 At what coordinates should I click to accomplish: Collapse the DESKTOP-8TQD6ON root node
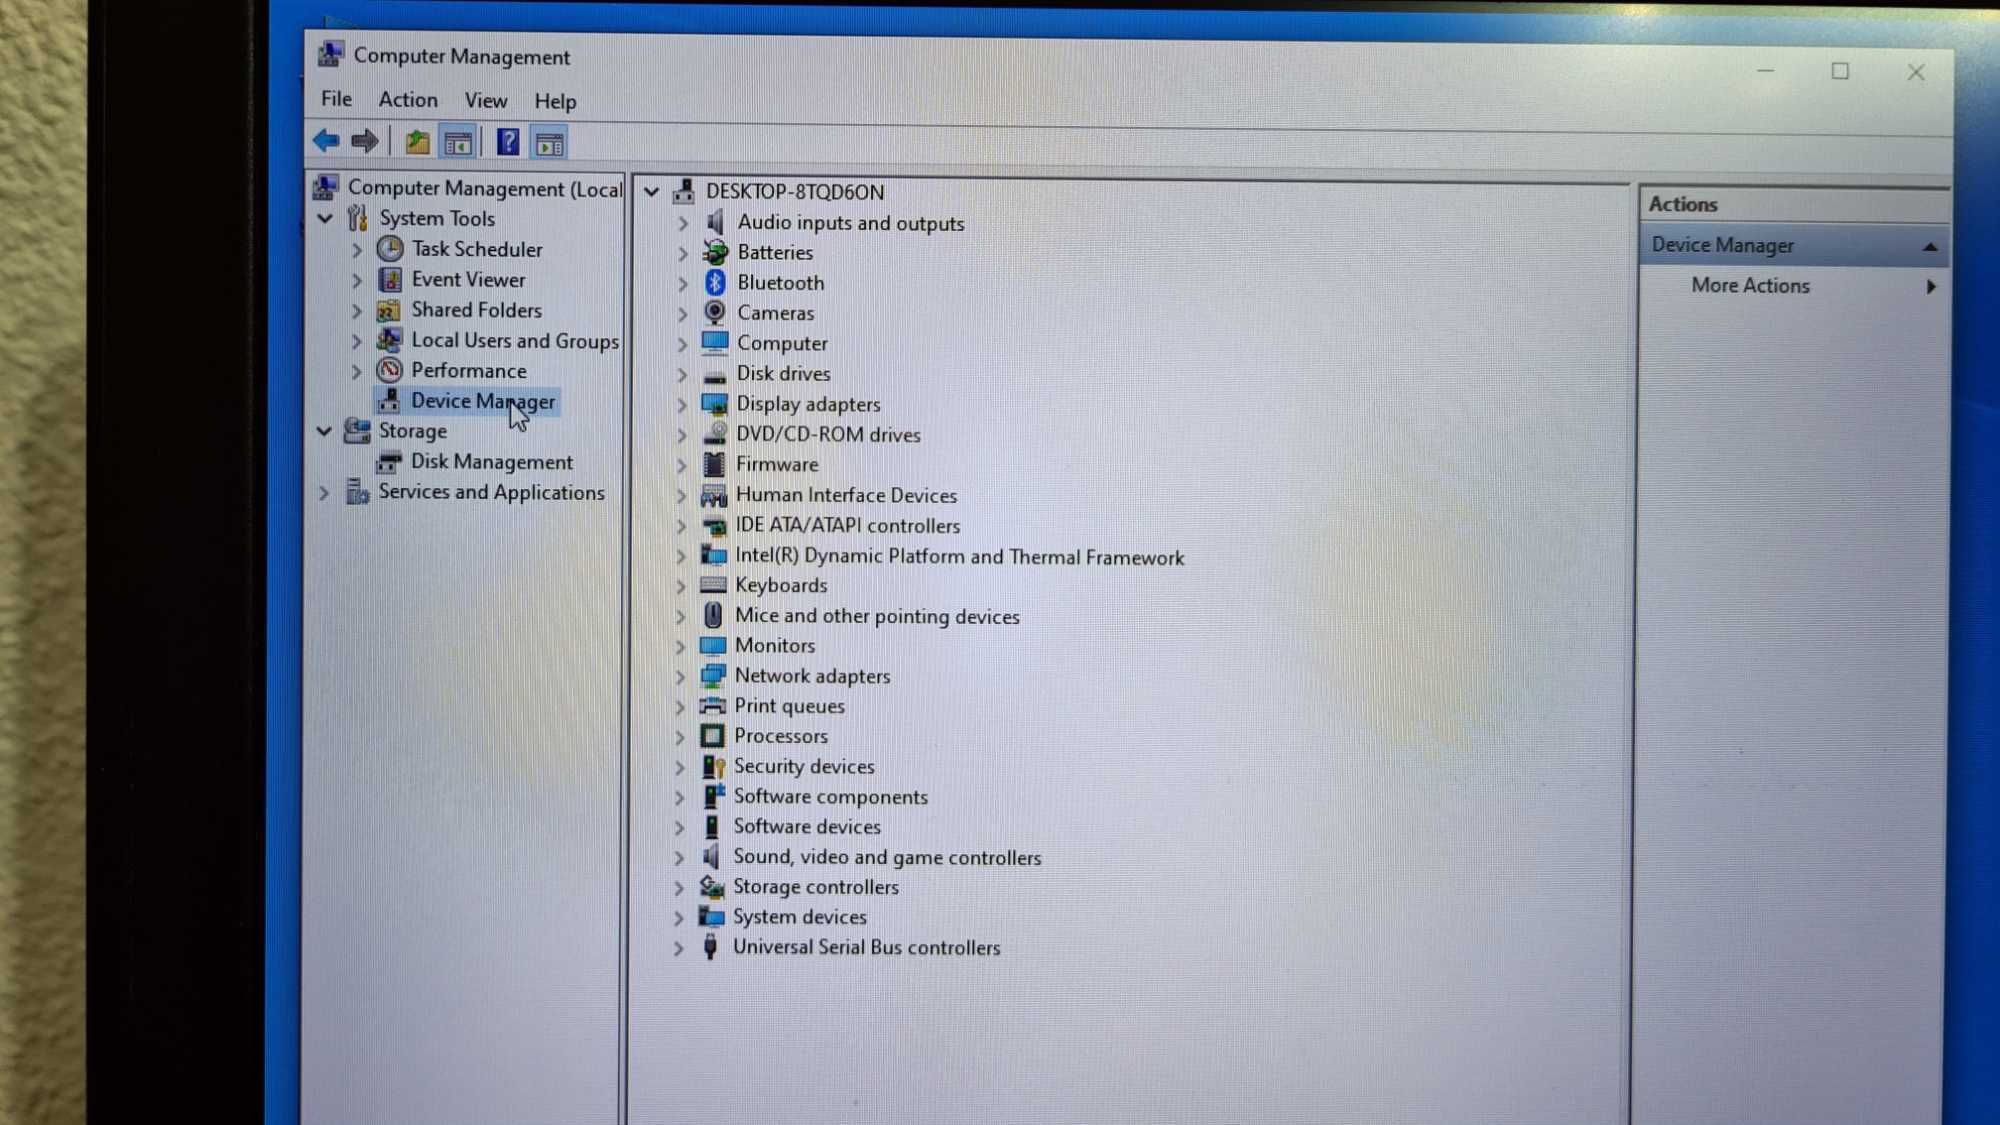[652, 191]
